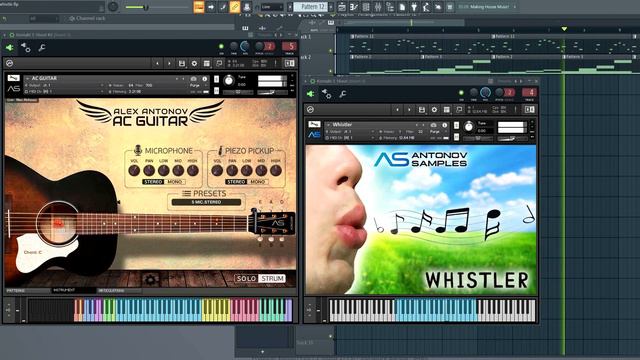Toggle the panel layout icon in AC Guitar Kontakt
This screenshot has width=640, height=360.
tap(289, 63)
